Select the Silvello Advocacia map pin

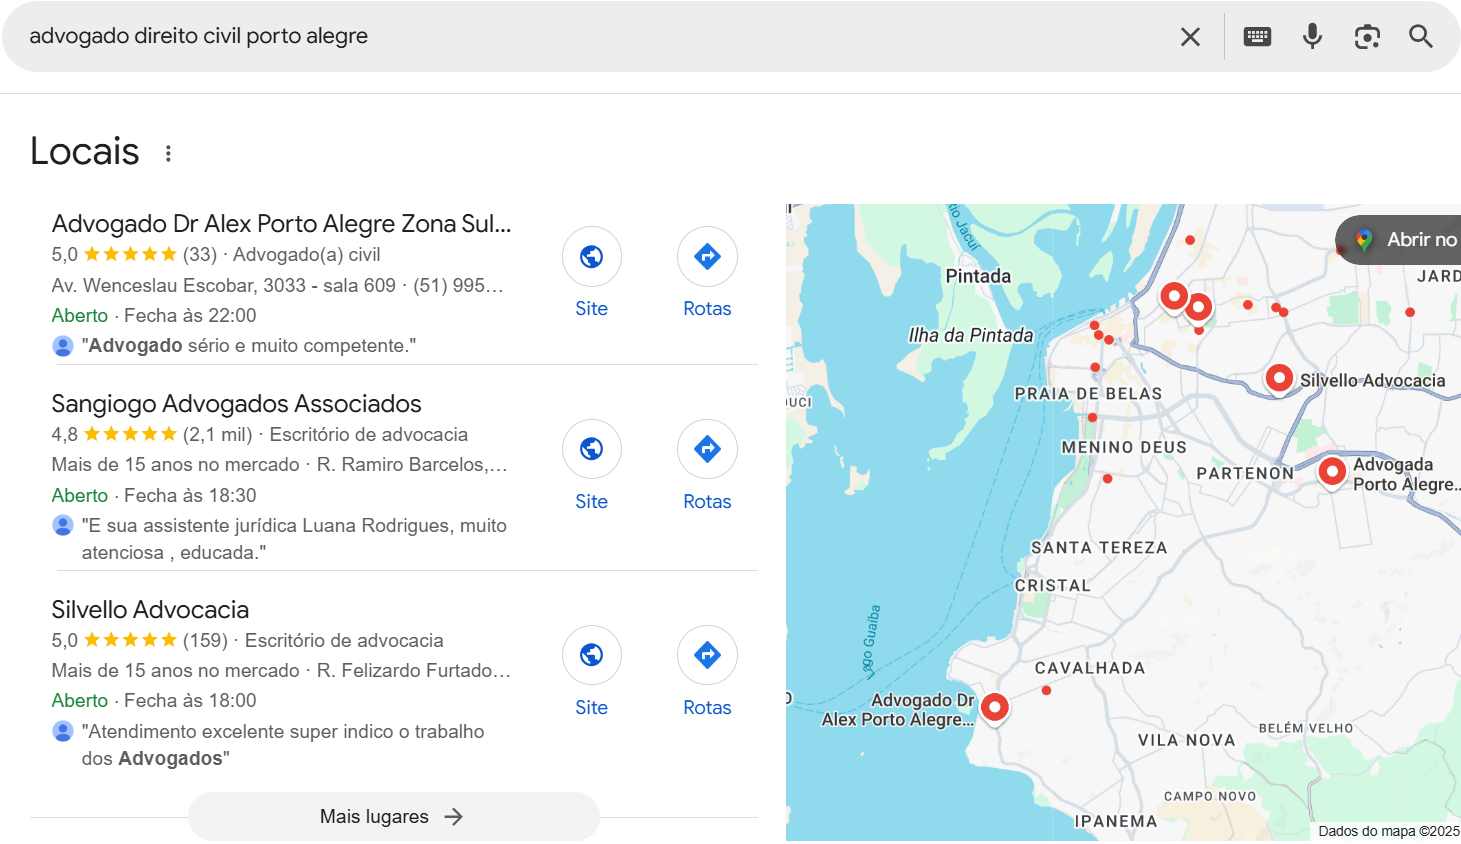[x=1279, y=378]
